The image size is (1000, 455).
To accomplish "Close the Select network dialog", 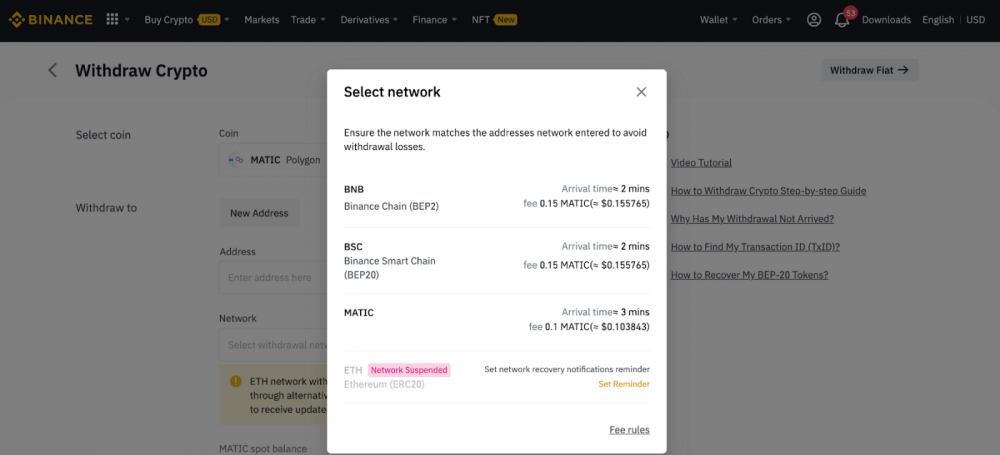I will click(641, 92).
